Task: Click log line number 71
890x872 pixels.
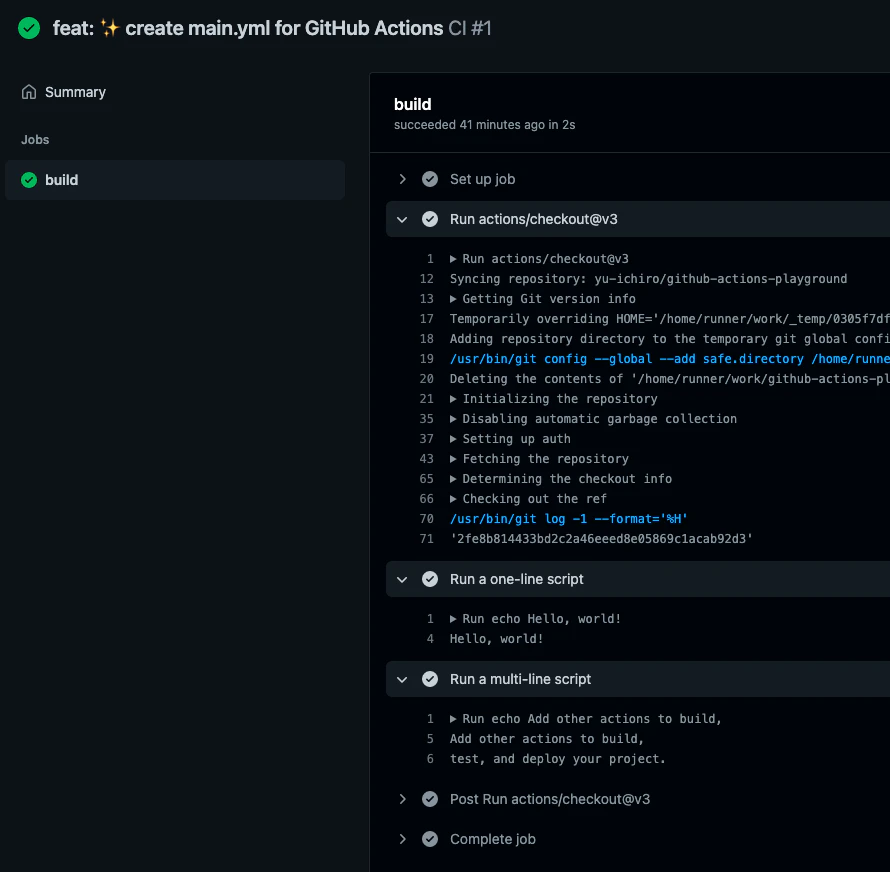Action: pyautogui.click(x=426, y=539)
